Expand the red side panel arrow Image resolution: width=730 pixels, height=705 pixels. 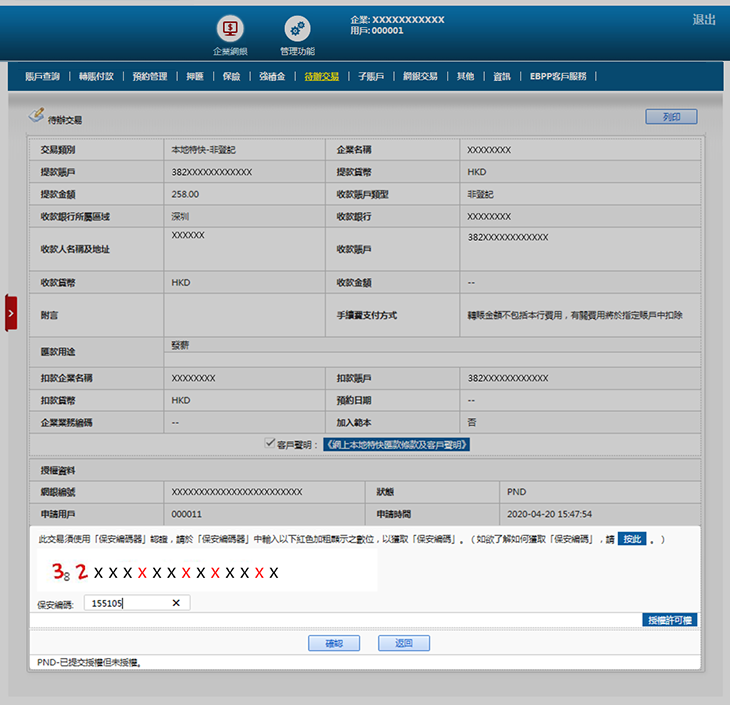coord(11,313)
